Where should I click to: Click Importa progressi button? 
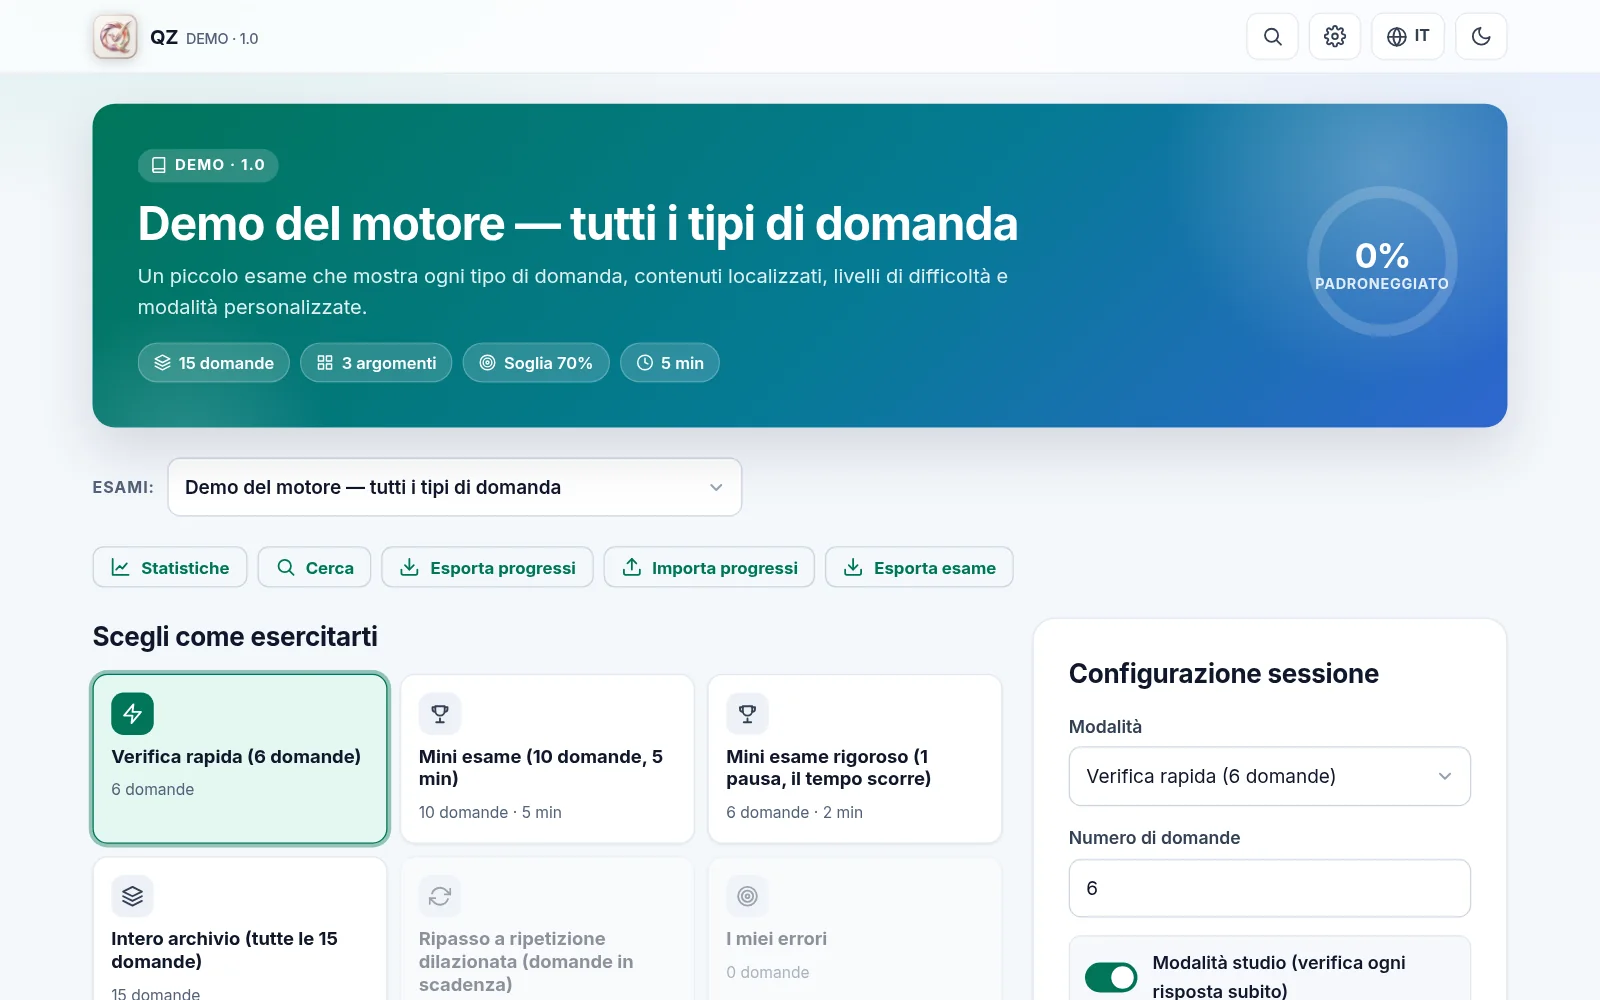pos(709,567)
